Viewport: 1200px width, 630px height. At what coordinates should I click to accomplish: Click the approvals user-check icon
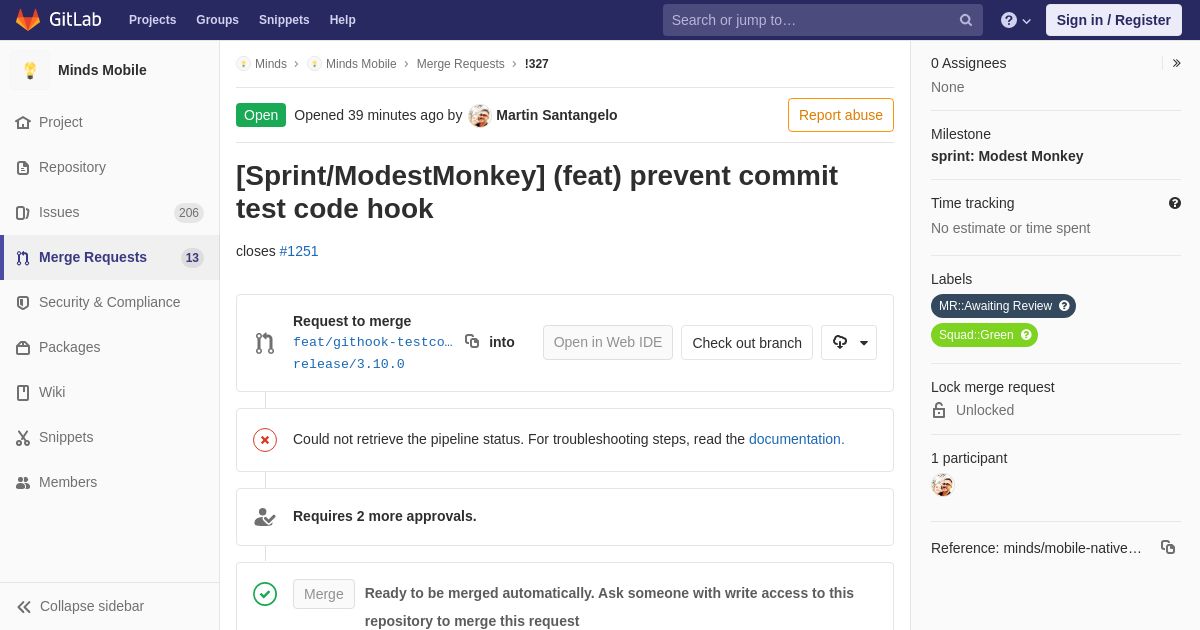(265, 517)
